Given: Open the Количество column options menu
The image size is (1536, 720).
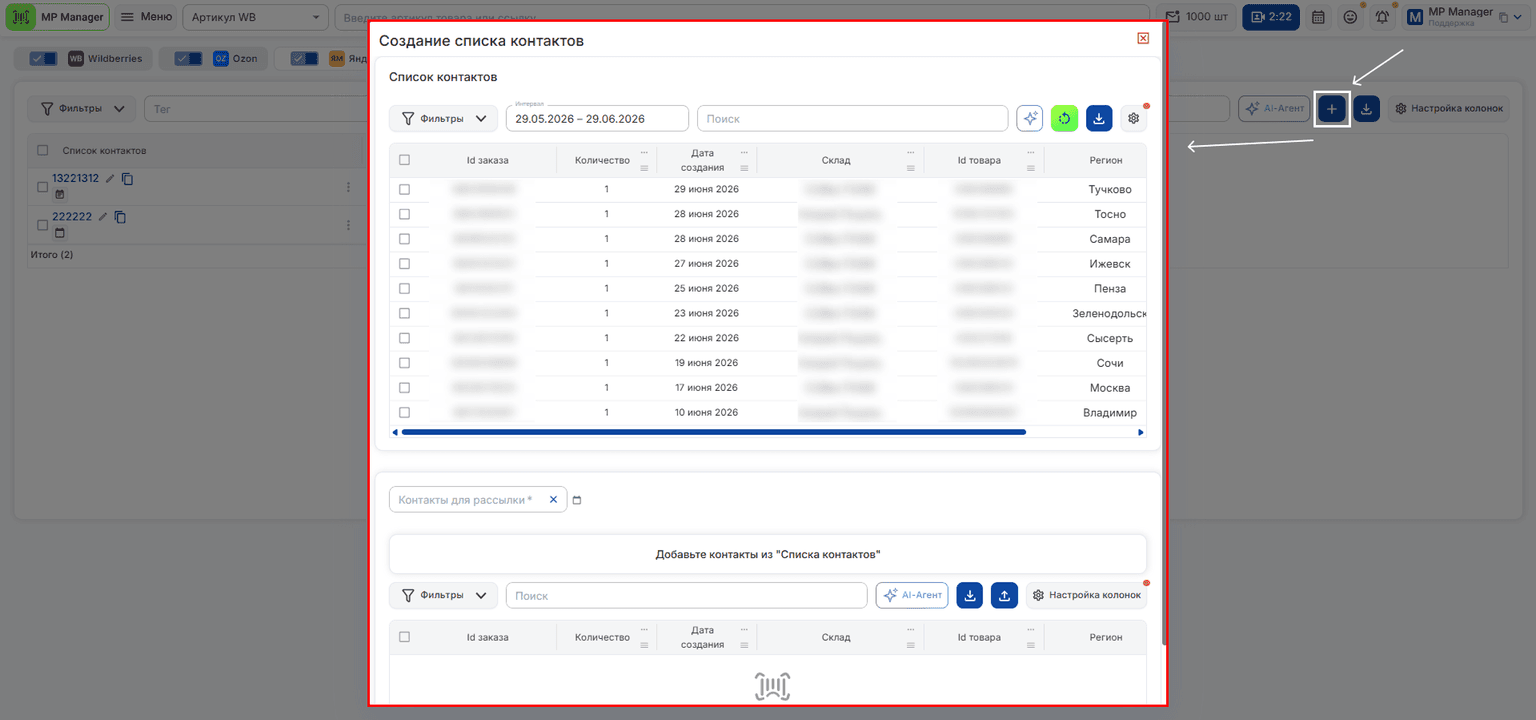Looking at the screenshot, I should pyautogui.click(x=644, y=153).
